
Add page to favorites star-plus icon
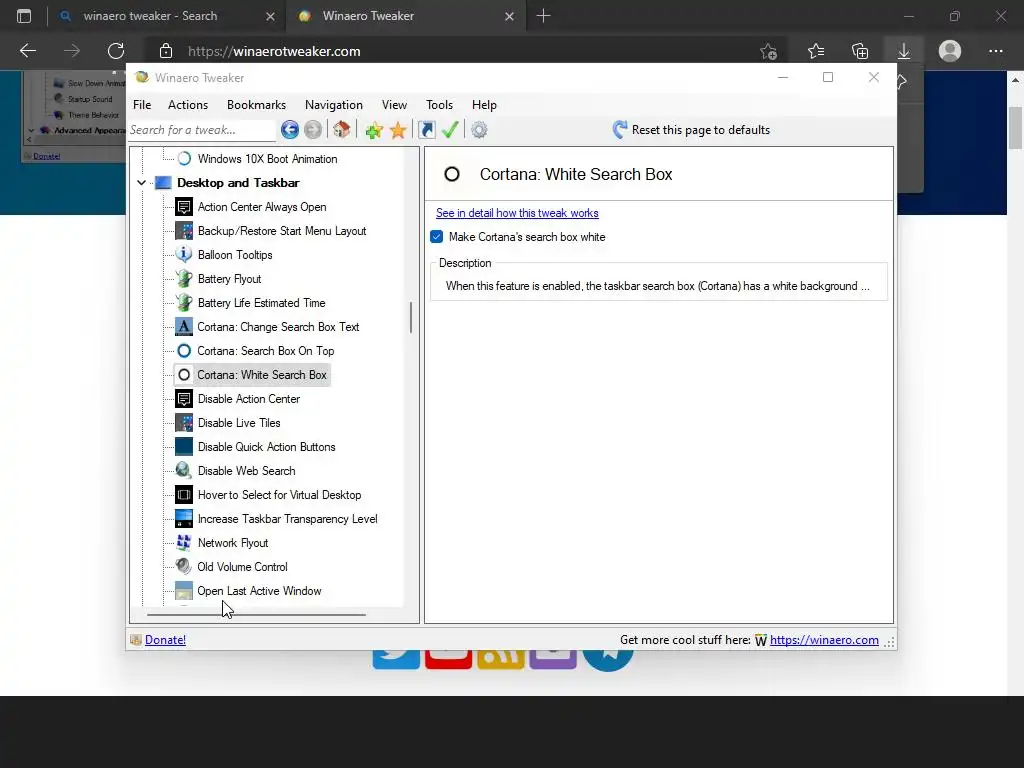pyautogui.click(x=769, y=51)
